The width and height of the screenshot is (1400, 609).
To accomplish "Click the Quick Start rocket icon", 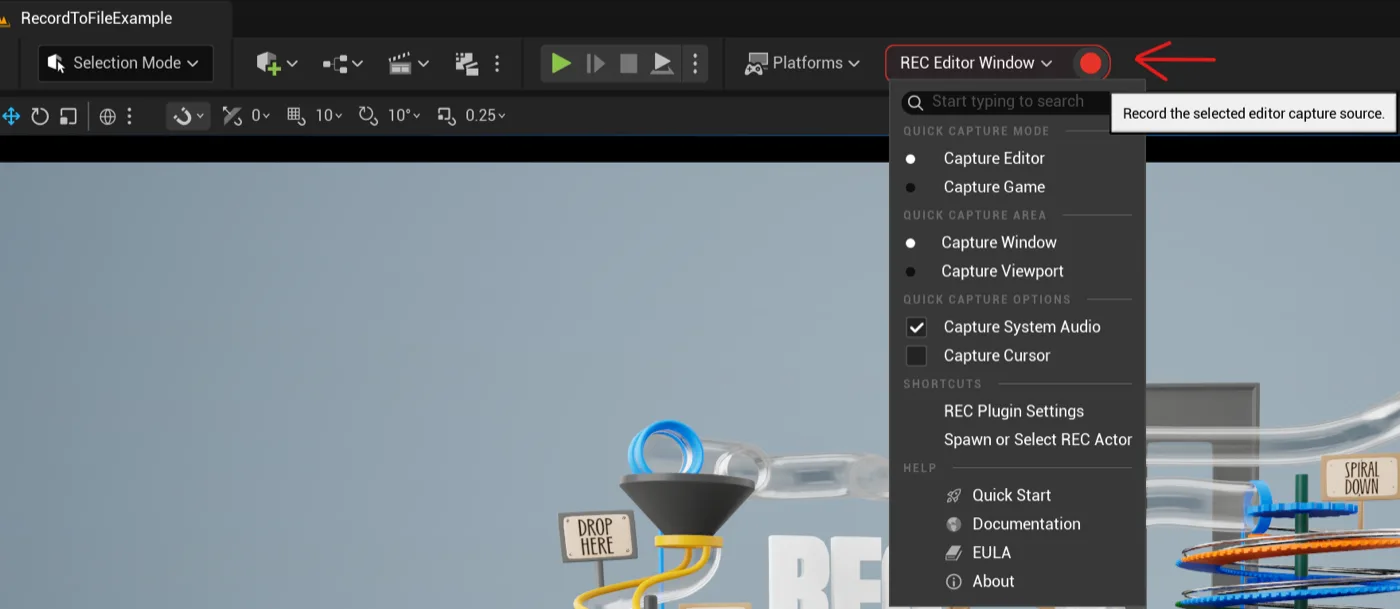I will [954, 496].
